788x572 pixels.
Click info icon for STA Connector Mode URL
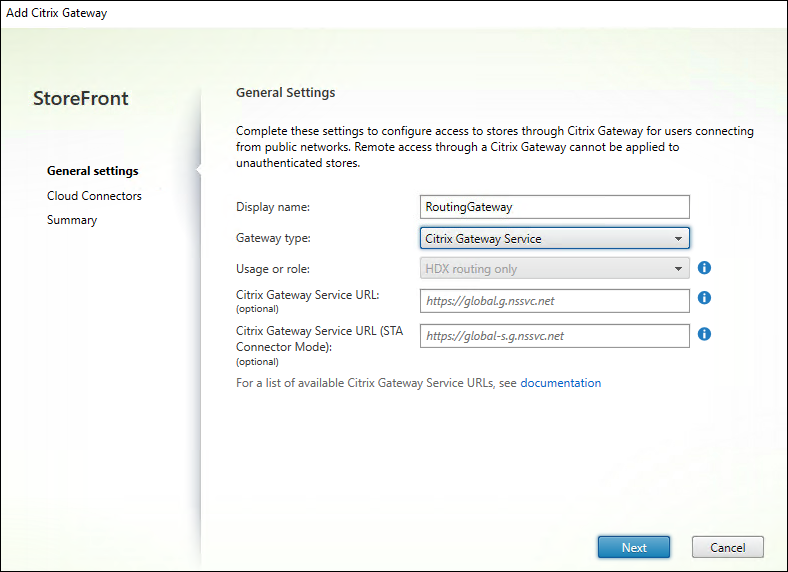[x=704, y=334]
